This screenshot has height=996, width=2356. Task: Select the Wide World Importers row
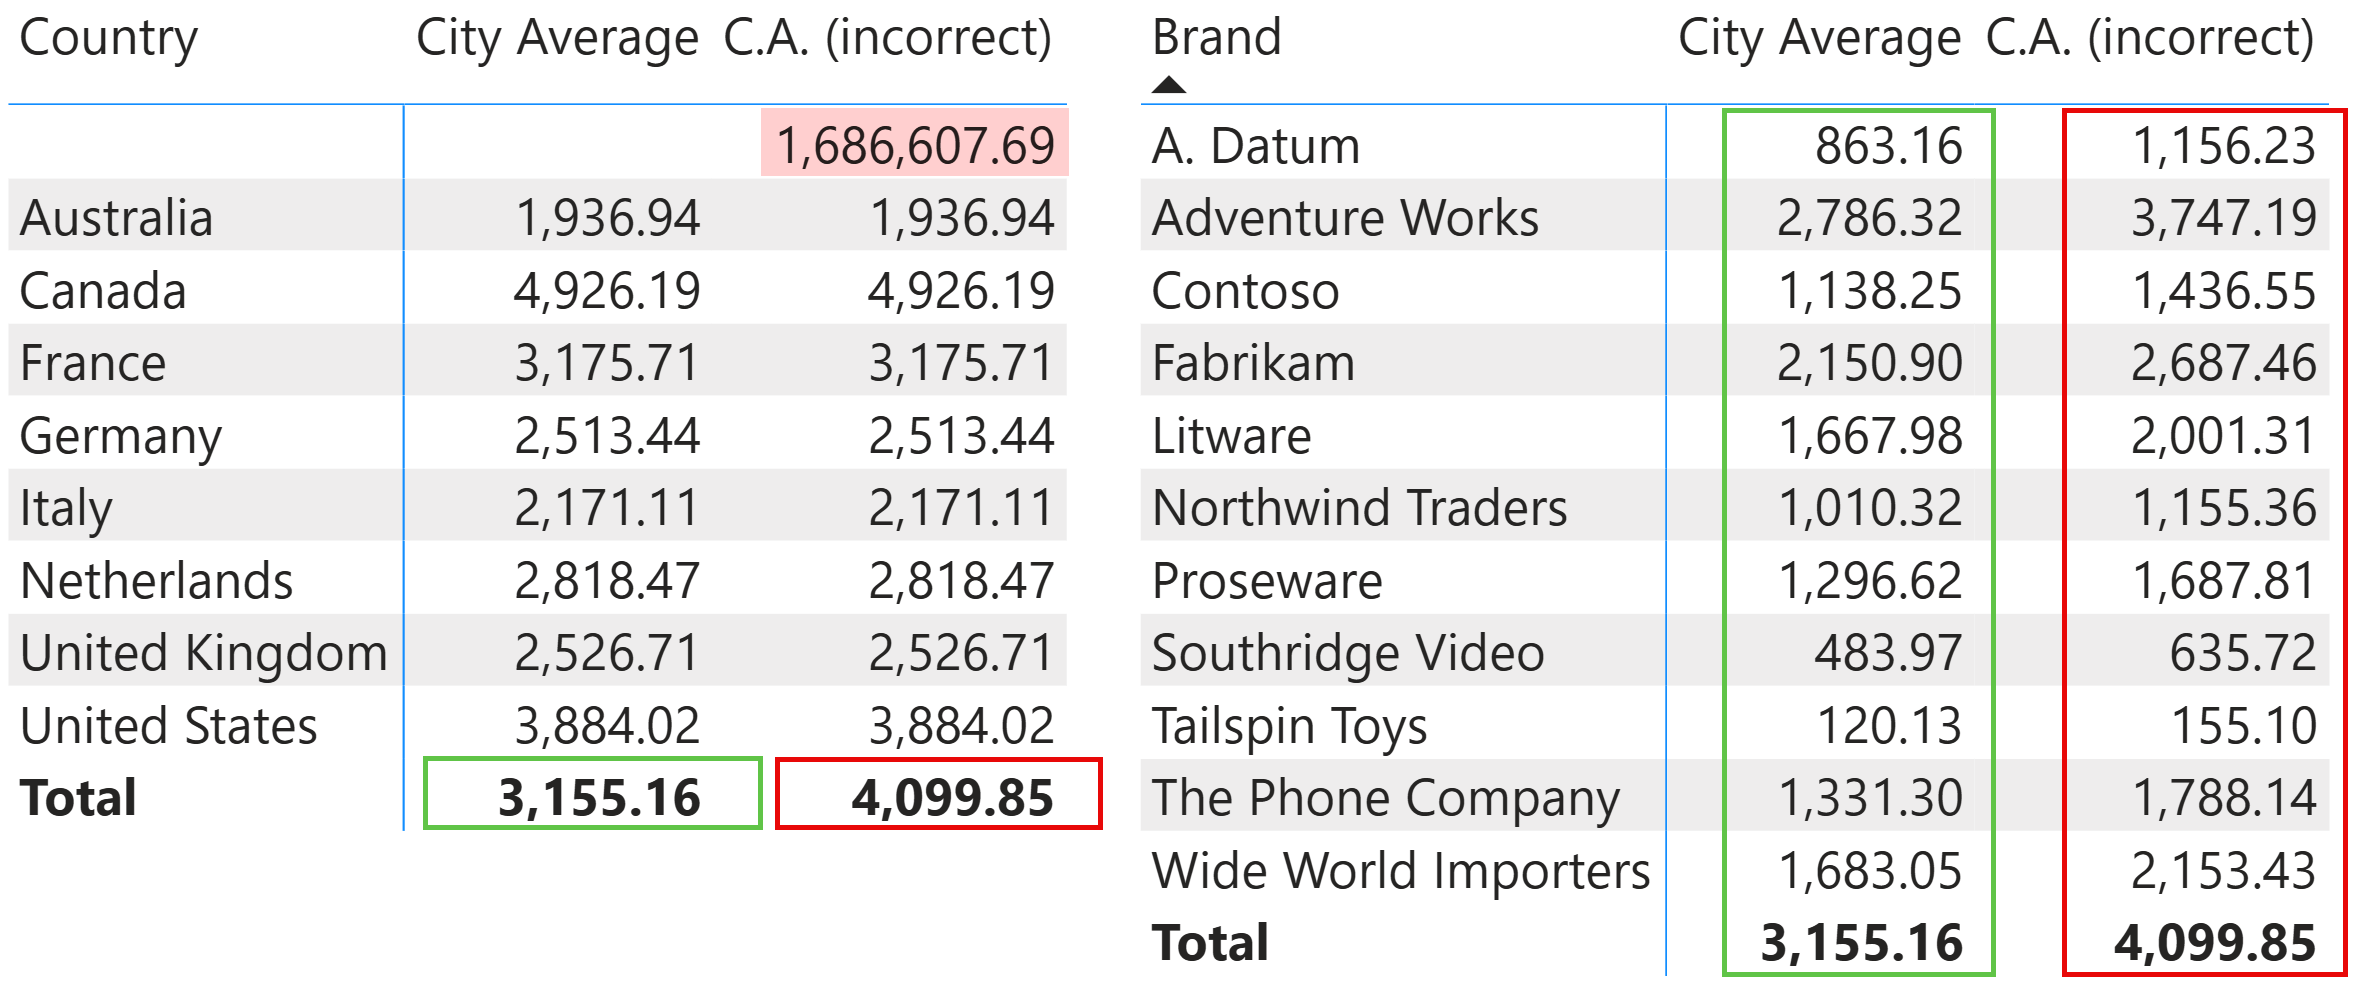click(x=1400, y=870)
